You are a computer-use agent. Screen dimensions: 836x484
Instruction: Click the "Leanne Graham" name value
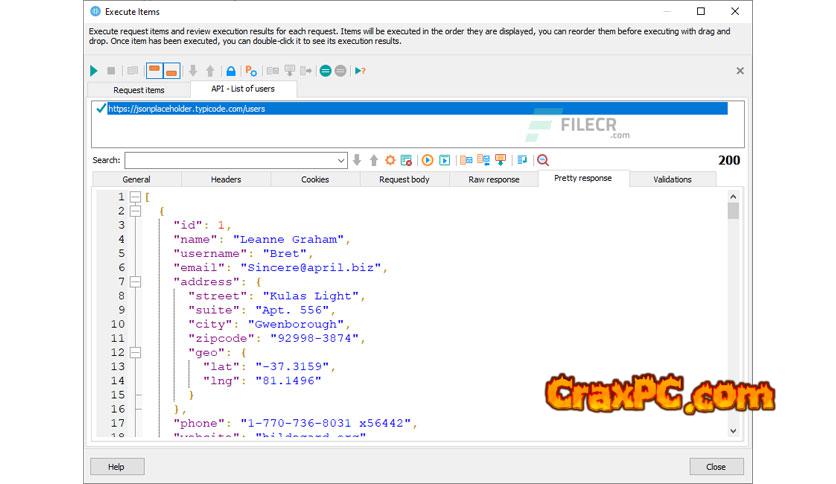pos(288,239)
